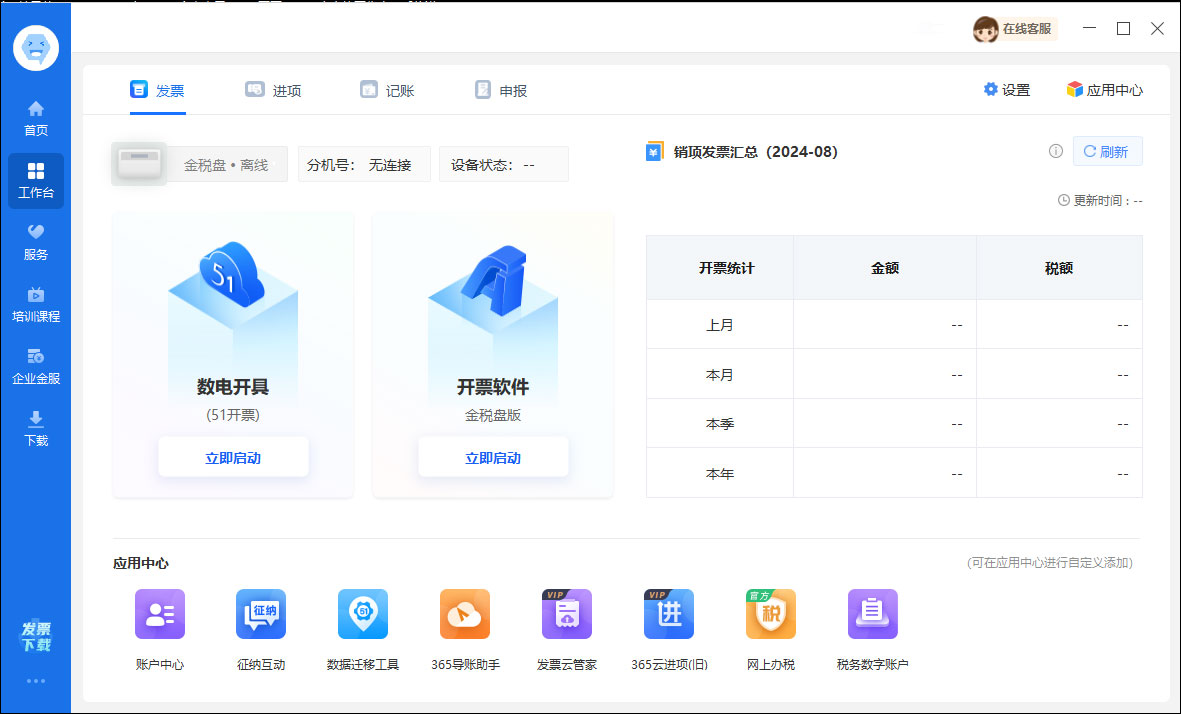1181x714 pixels.
Task: Switch to the 记账 tab
Action: tap(387, 90)
